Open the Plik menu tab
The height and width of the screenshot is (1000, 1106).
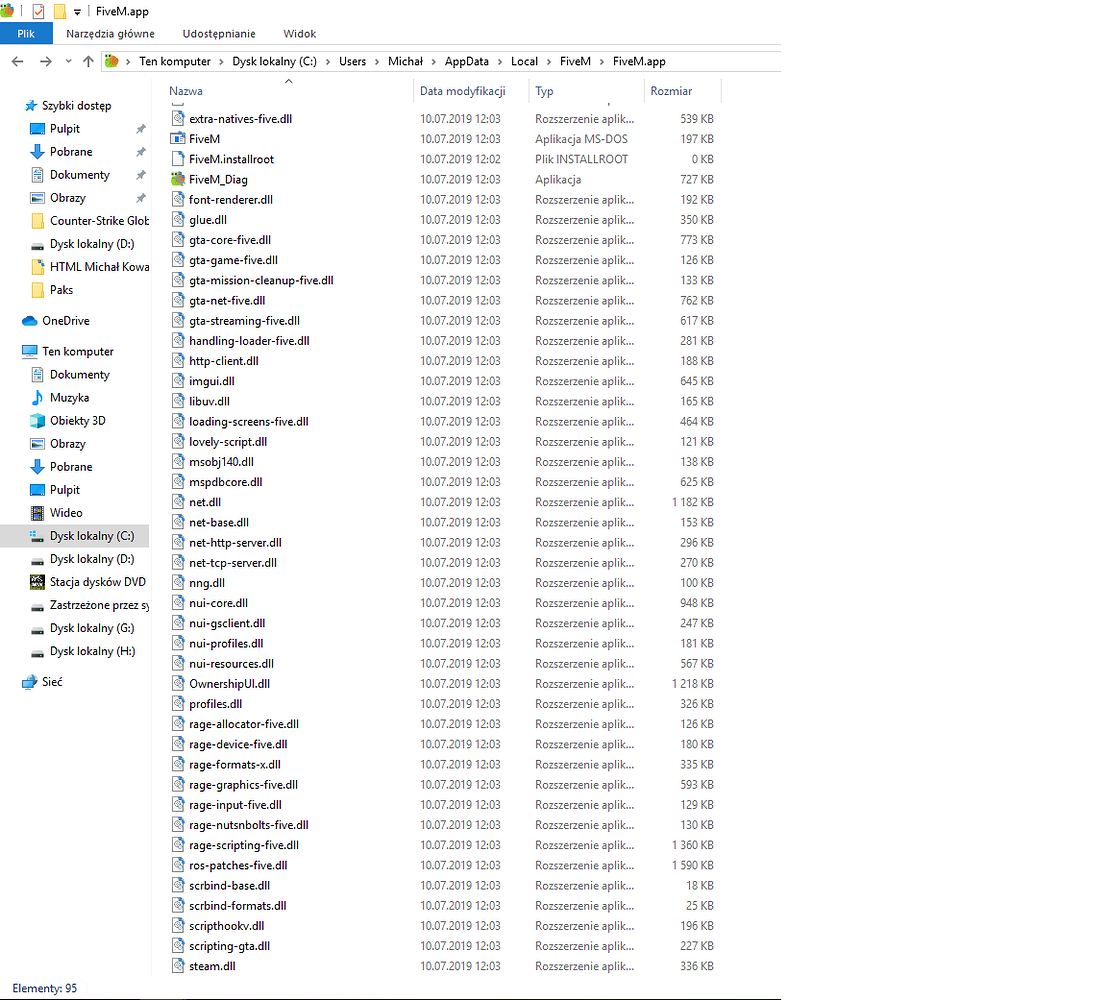click(26, 34)
